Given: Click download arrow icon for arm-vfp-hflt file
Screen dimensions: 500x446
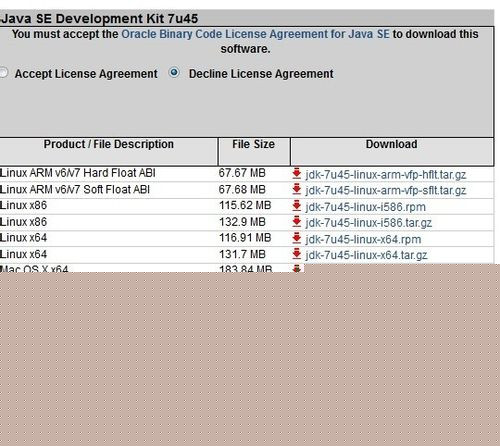Looking at the screenshot, I should pos(296,174).
